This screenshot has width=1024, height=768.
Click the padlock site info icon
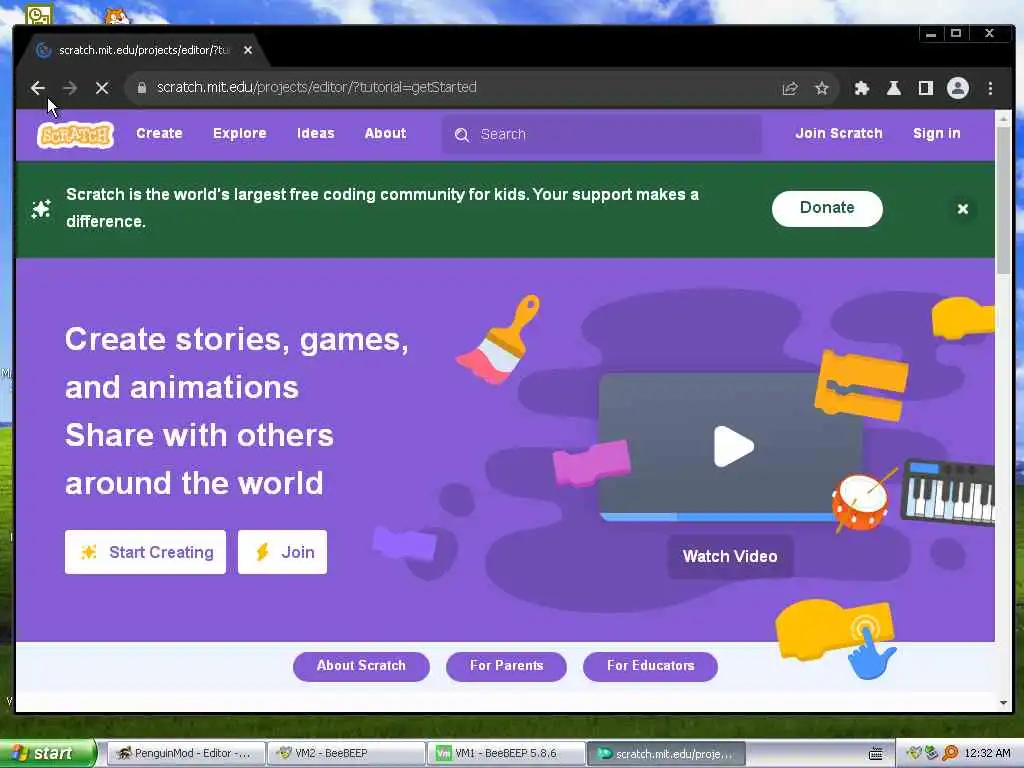click(x=141, y=88)
